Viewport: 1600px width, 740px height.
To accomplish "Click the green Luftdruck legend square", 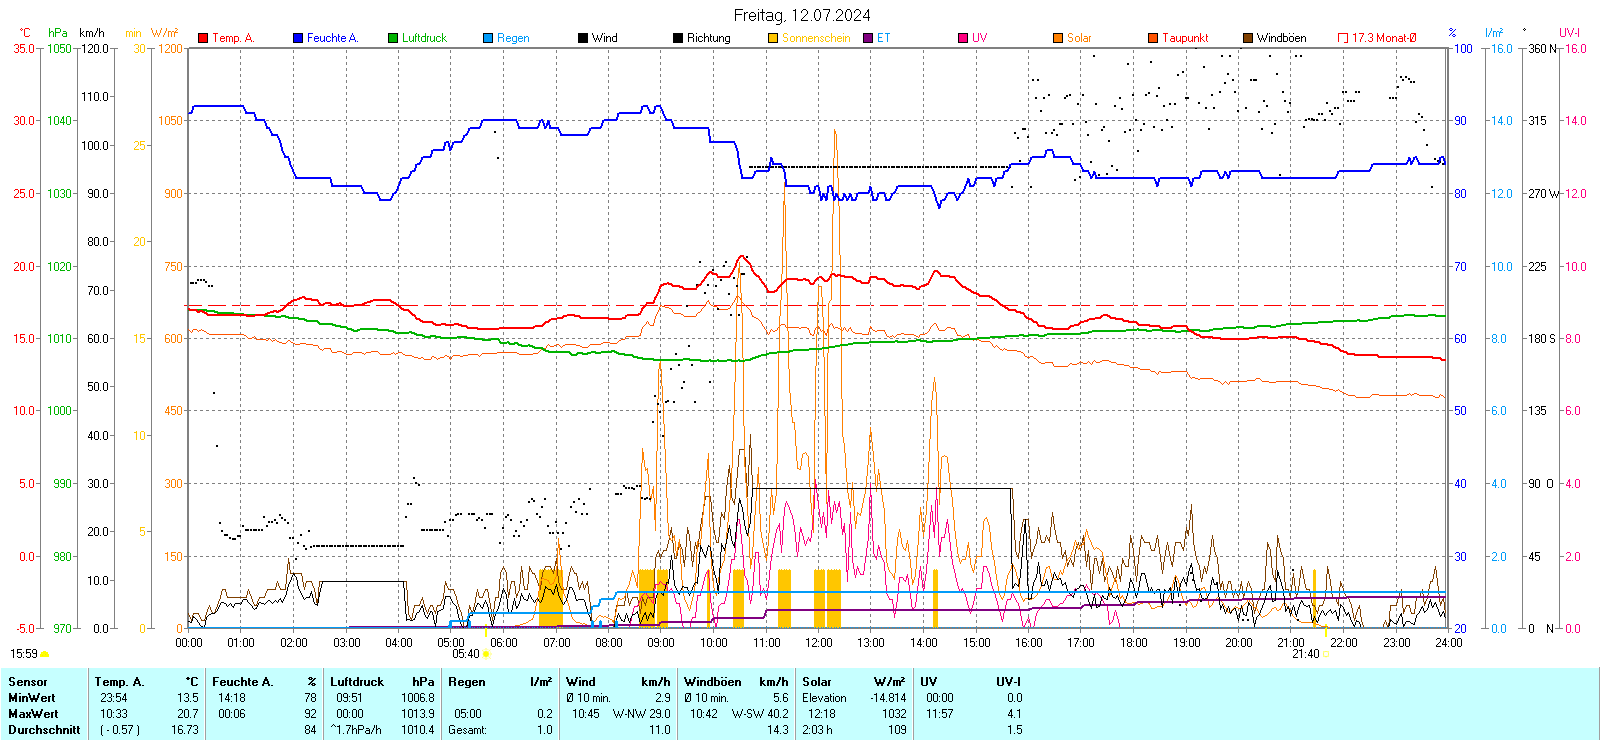I will pyautogui.click(x=393, y=38).
